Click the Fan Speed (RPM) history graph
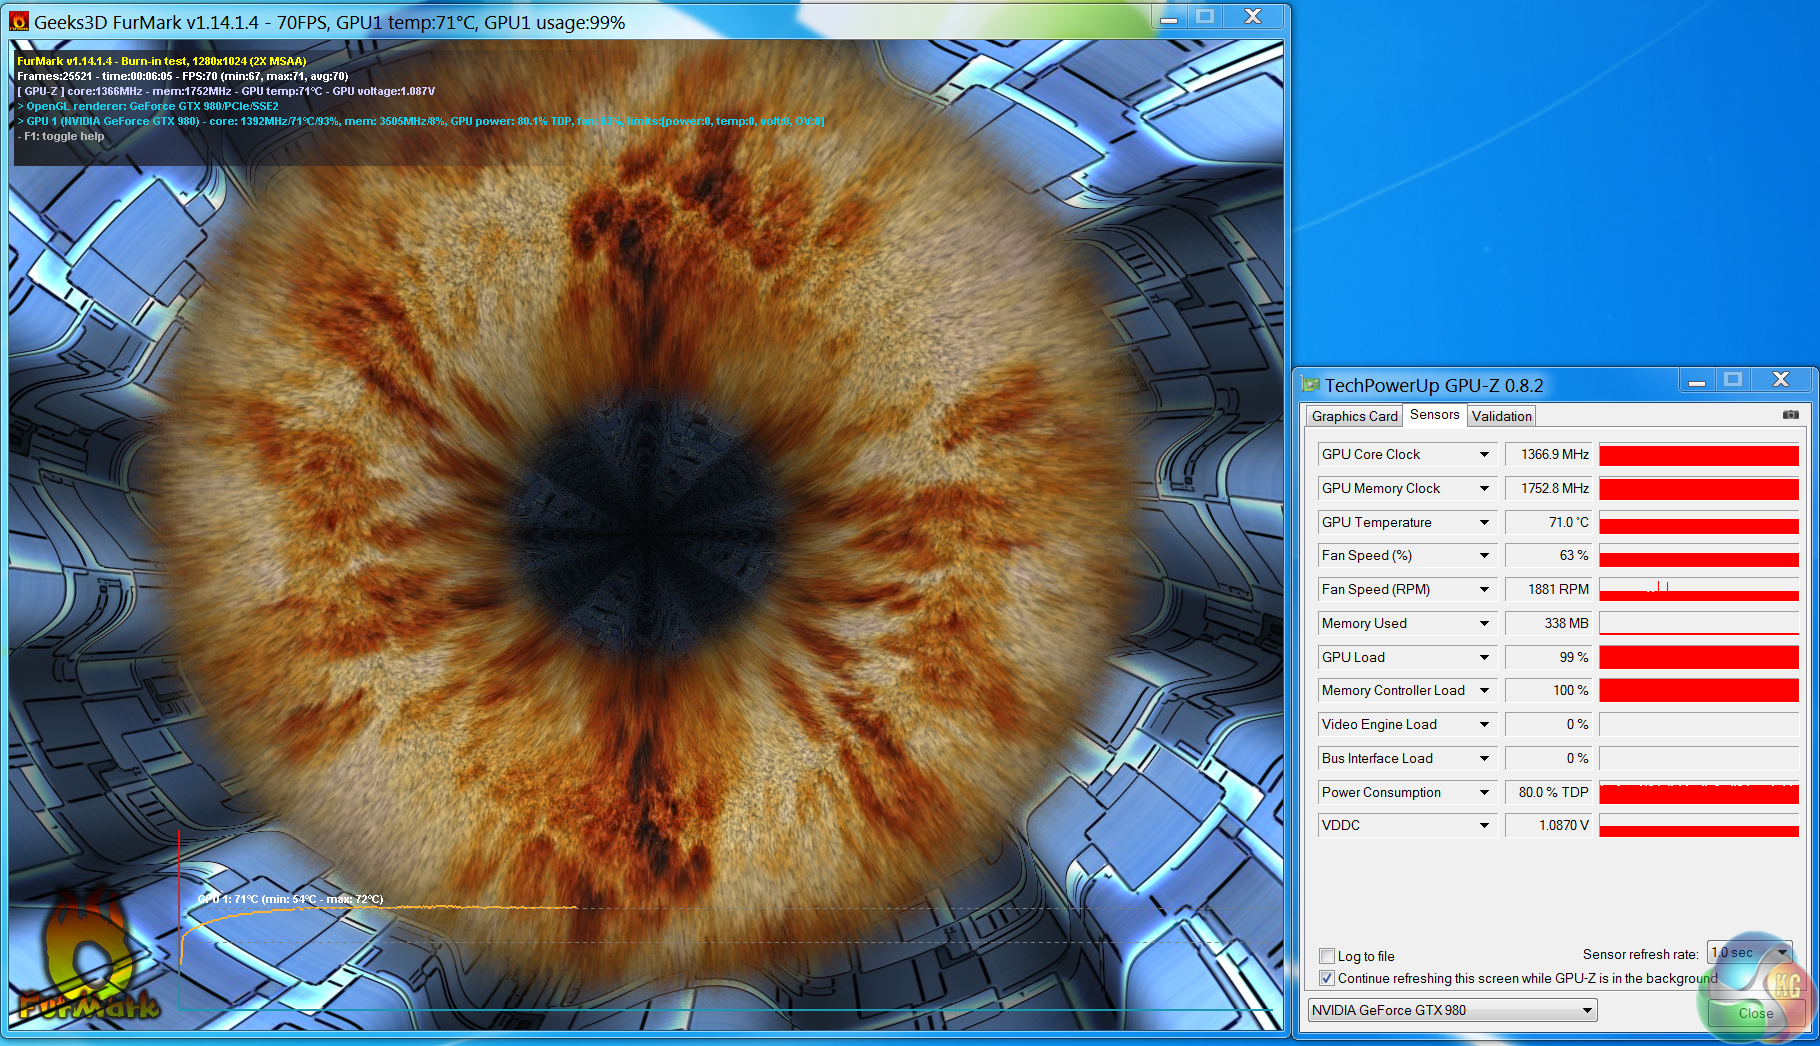Image resolution: width=1820 pixels, height=1046 pixels. (x=1698, y=590)
